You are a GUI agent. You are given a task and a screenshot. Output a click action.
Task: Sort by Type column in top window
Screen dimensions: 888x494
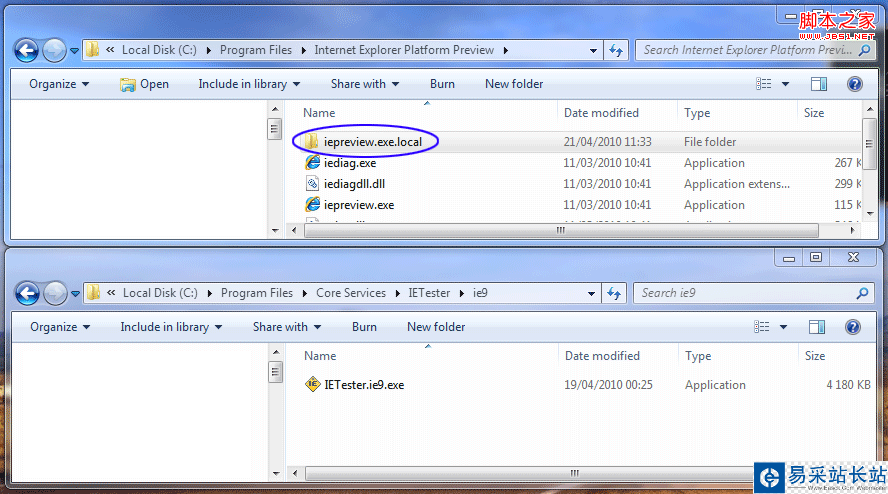[697, 113]
